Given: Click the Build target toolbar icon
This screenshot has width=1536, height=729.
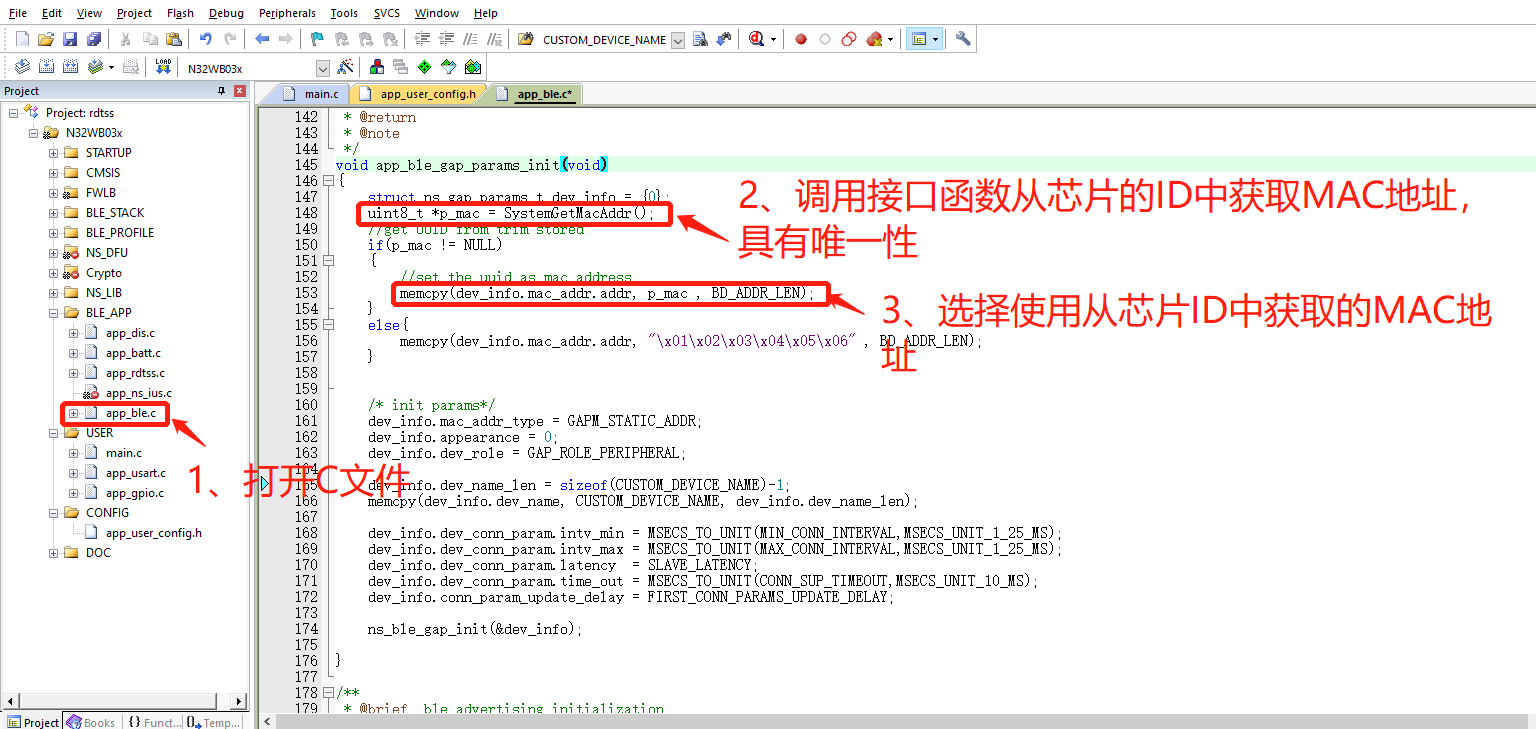Looking at the screenshot, I should (46, 67).
